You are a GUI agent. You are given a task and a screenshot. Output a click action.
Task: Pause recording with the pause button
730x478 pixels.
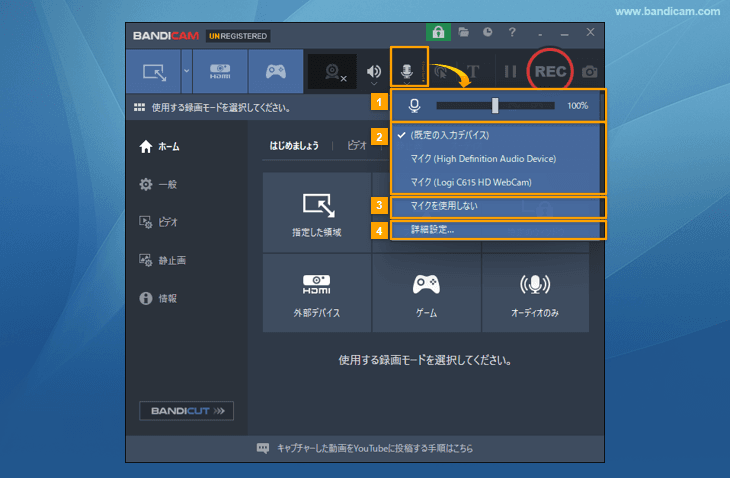(510, 72)
